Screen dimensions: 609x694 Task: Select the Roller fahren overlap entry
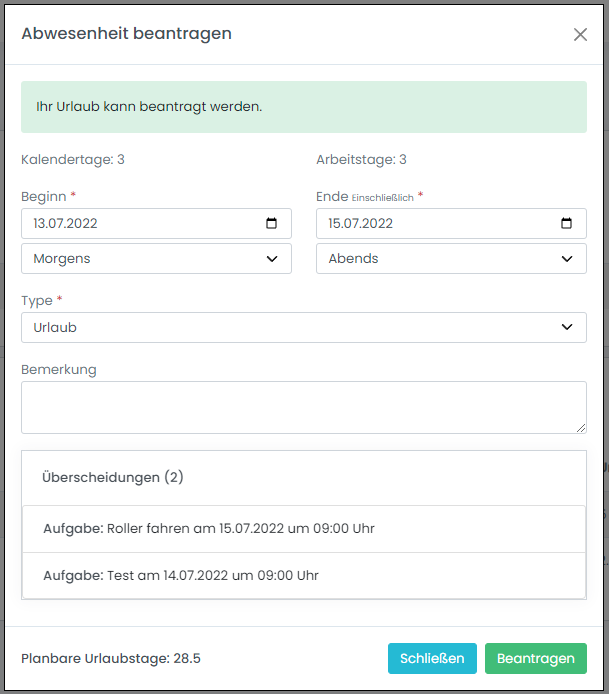[x=209, y=528]
